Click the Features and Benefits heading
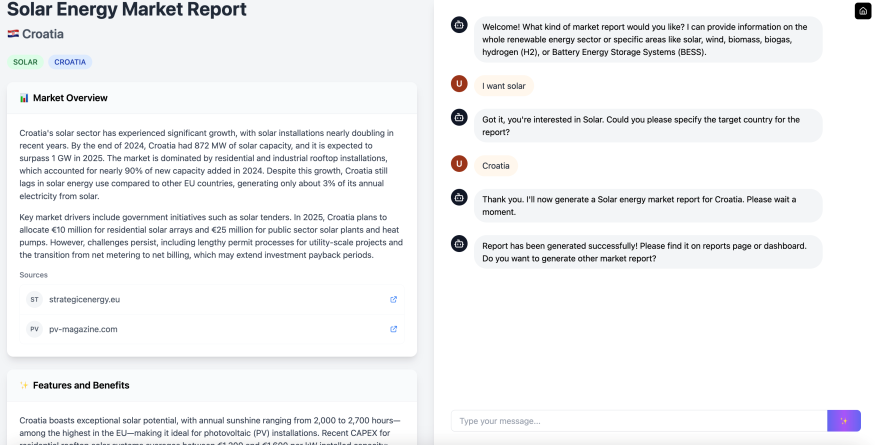Viewport: 875px width, 445px height. pyautogui.click(x=81, y=385)
